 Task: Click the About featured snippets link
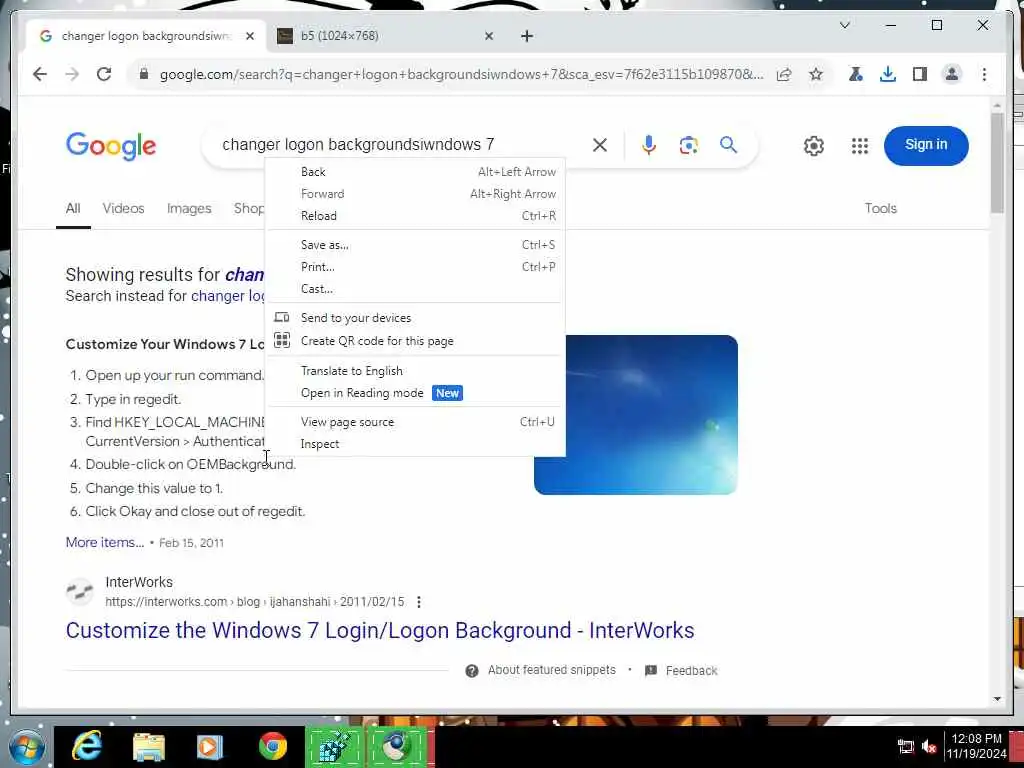551,670
